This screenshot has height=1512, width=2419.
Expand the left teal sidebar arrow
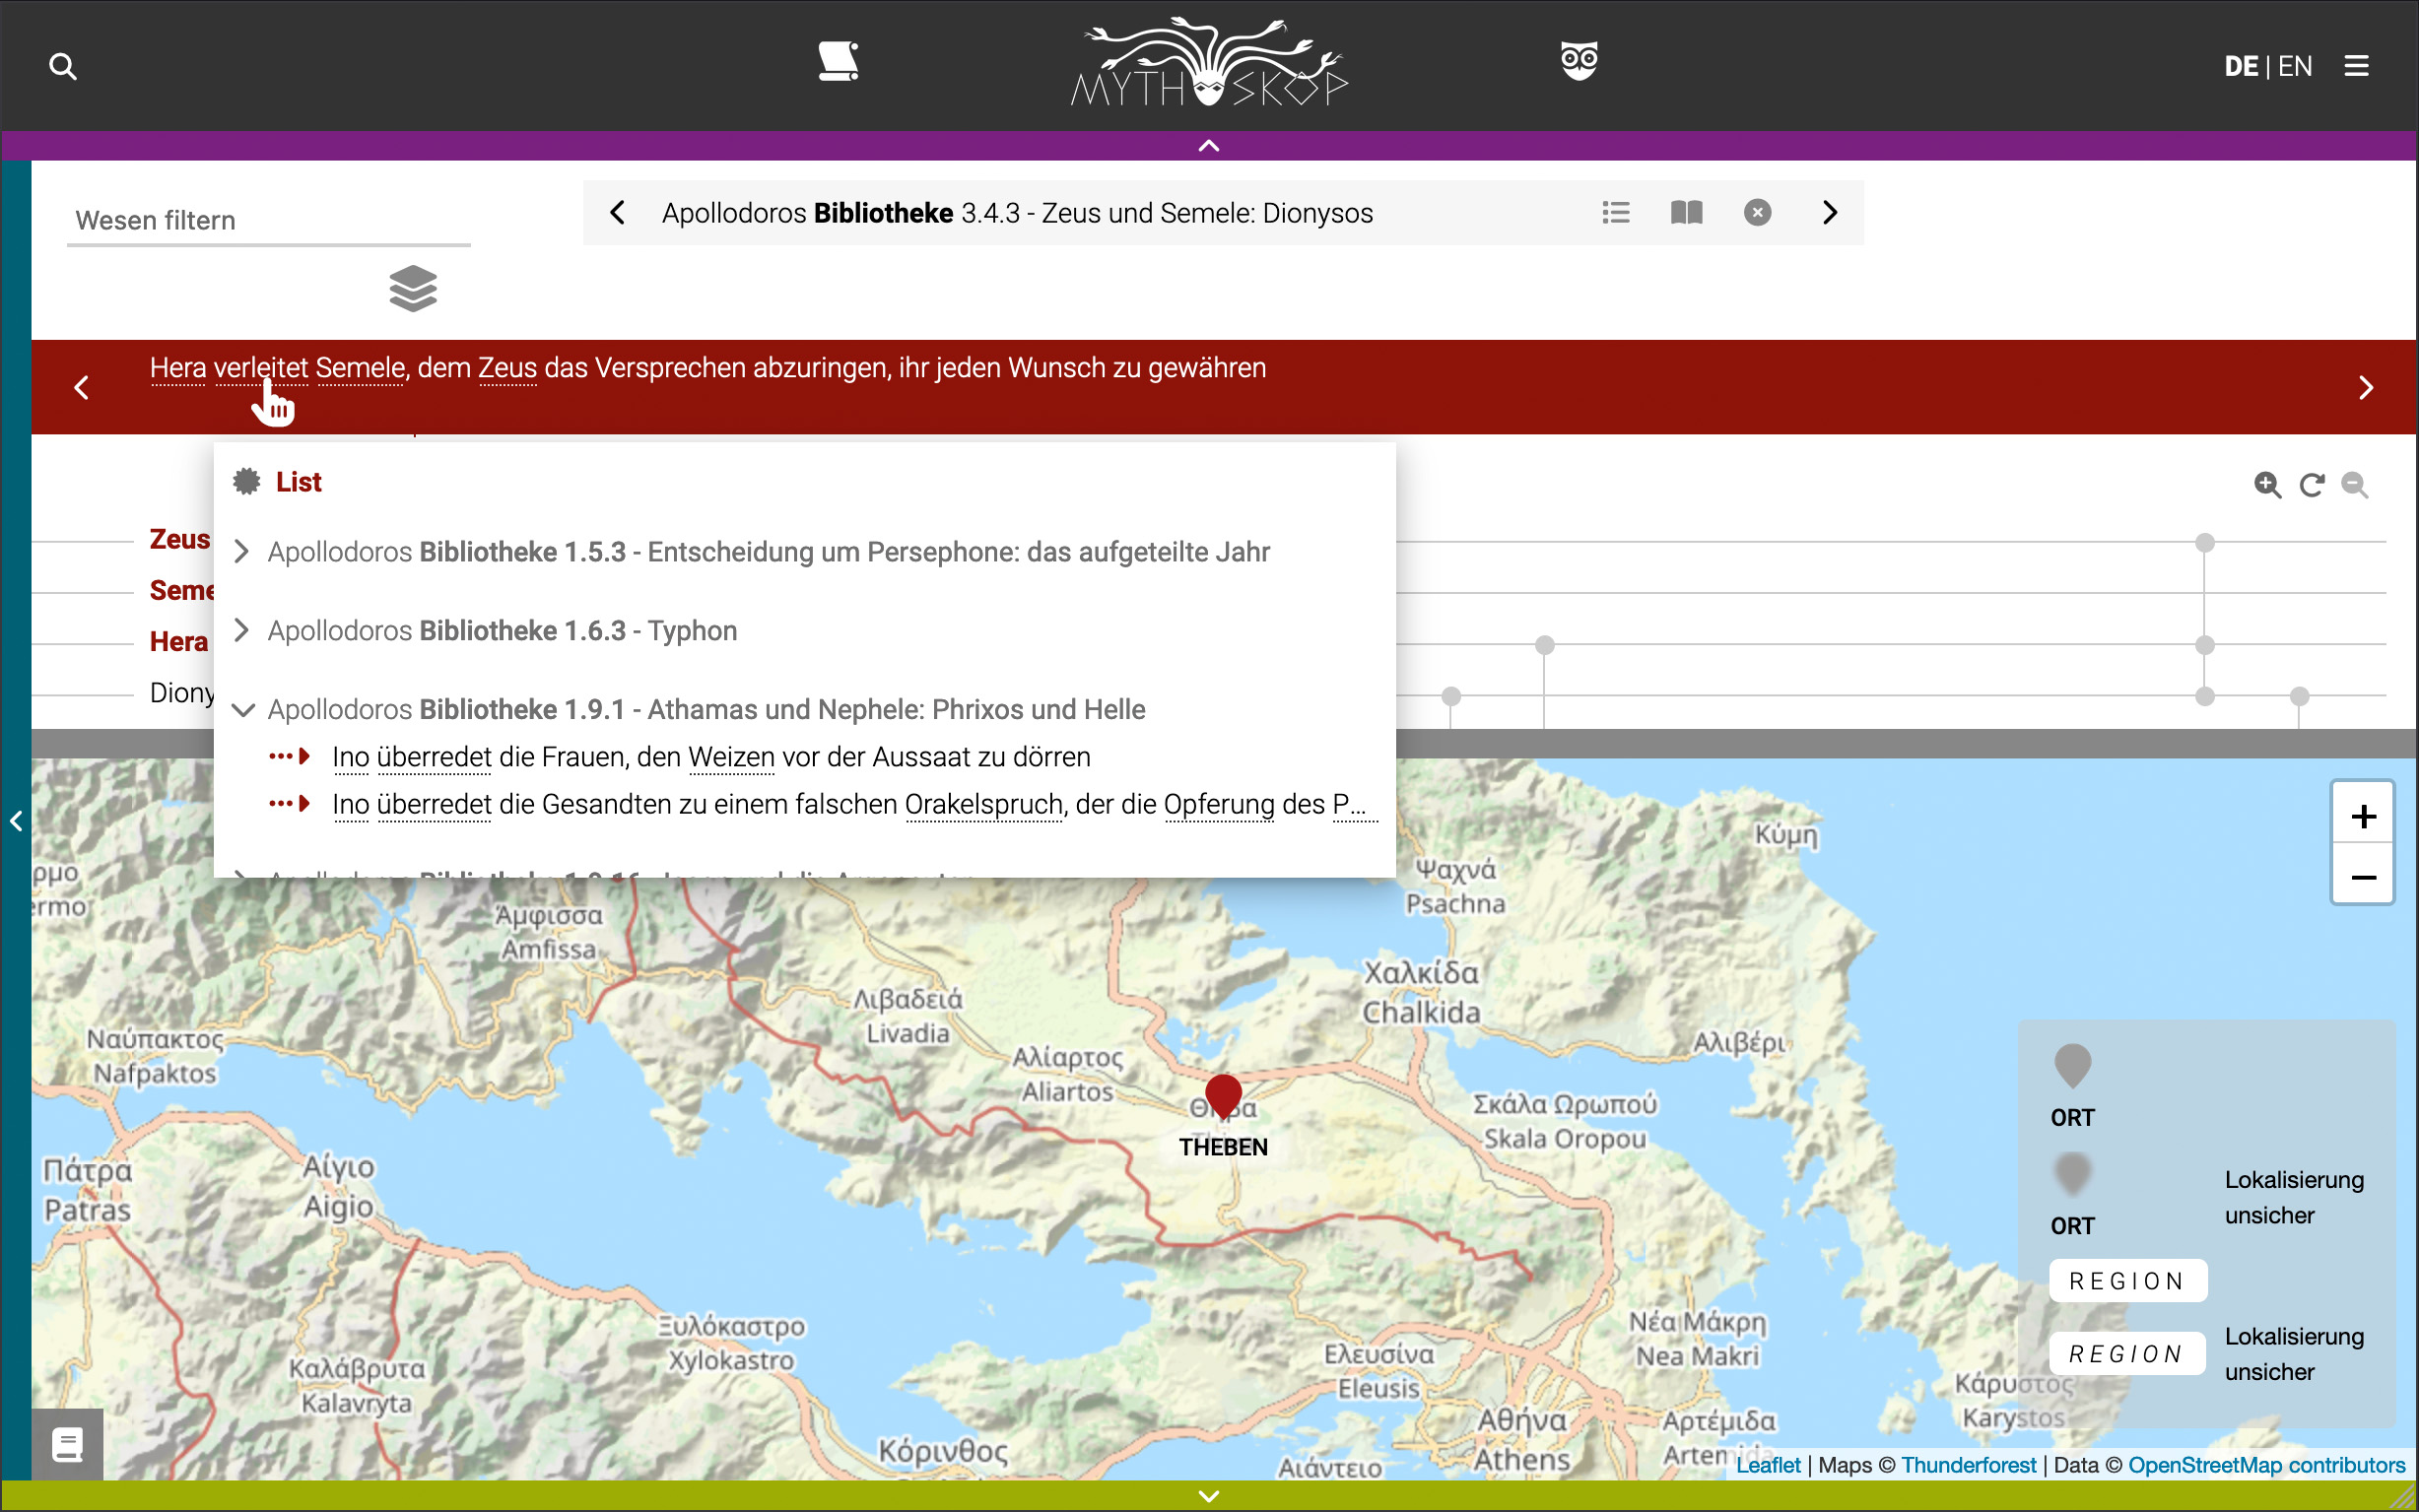coord(16,821)
